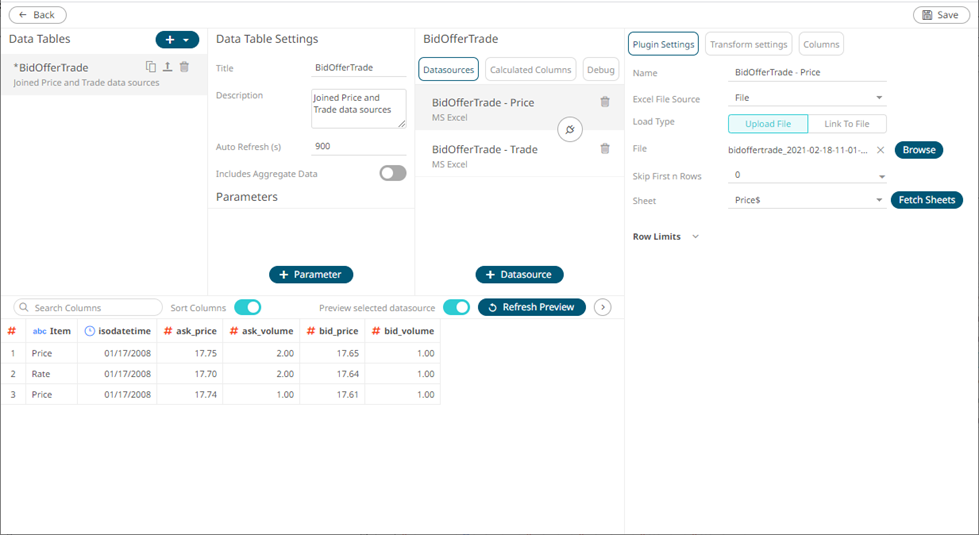Viewport: 979px width, 535px height.
Task: Open the Sheet dropdown showing Price$
Action: [x=808, y=200]
